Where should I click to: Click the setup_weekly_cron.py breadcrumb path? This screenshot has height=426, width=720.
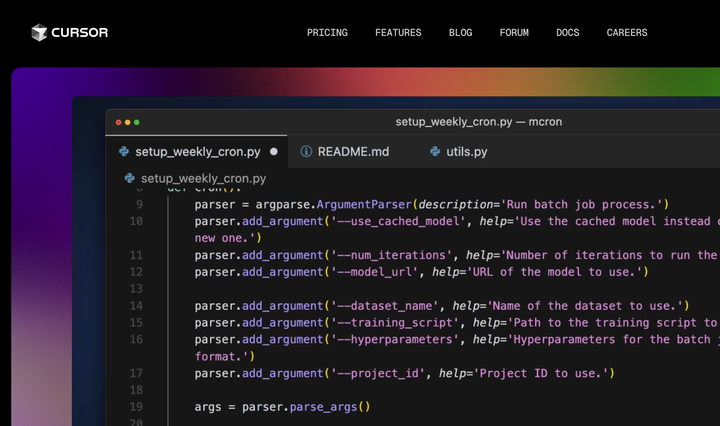coord(203,178)
